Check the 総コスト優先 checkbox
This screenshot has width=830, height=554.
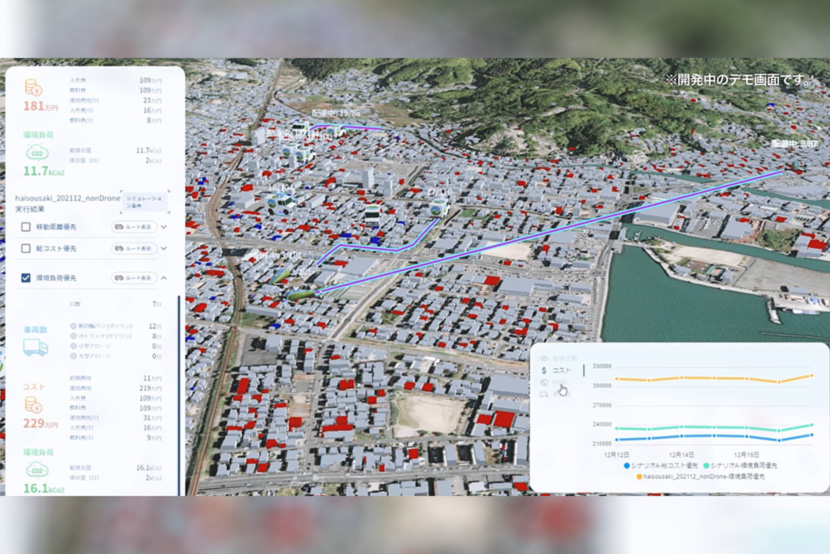pos(26,248)
